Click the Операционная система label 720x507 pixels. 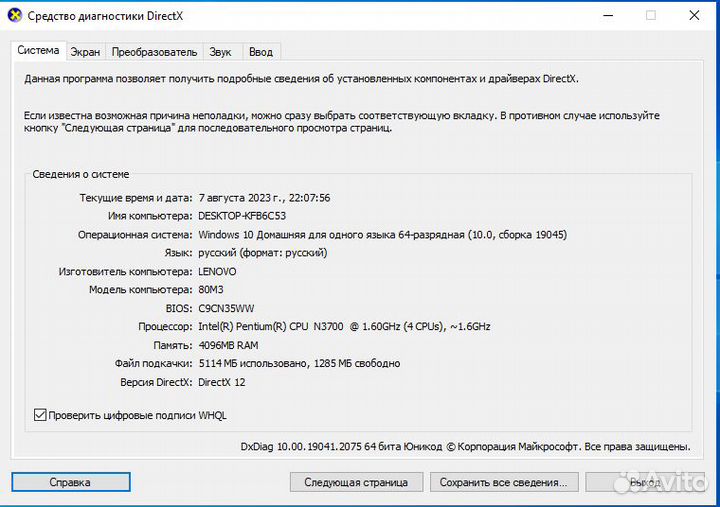pyautogui.click(x=135, y=235)
